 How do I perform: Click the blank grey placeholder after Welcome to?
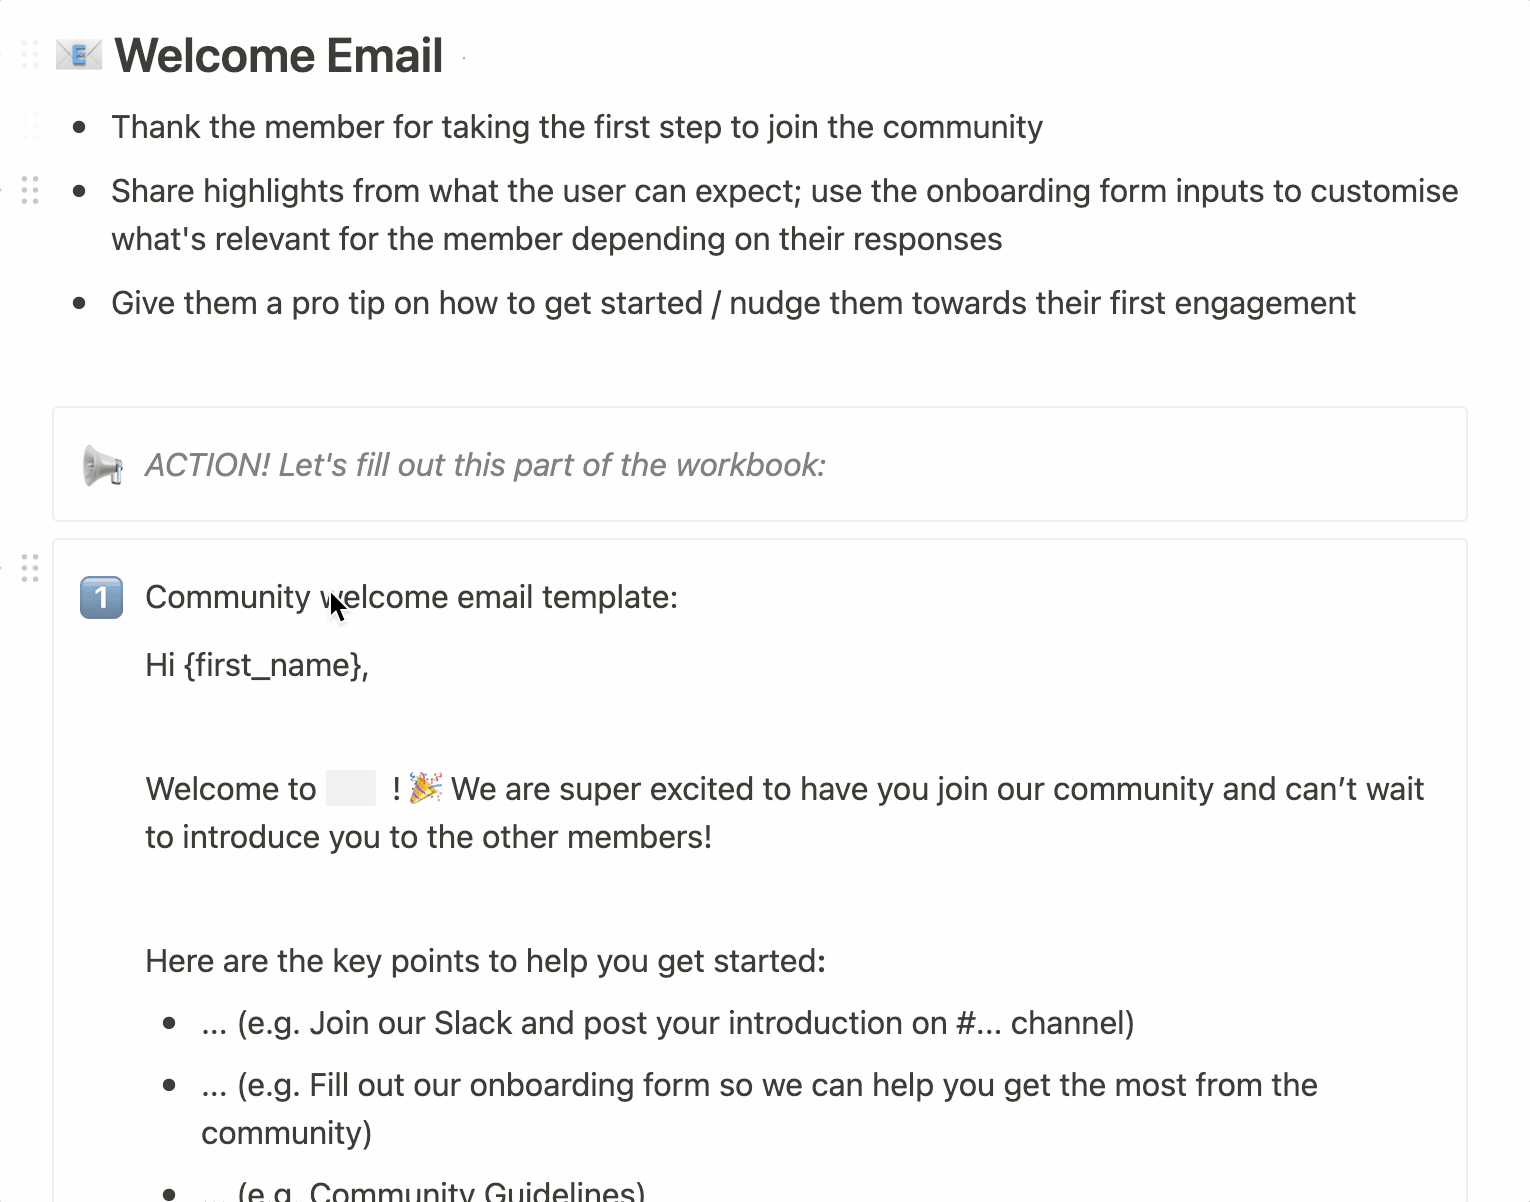tap(351, 788)
